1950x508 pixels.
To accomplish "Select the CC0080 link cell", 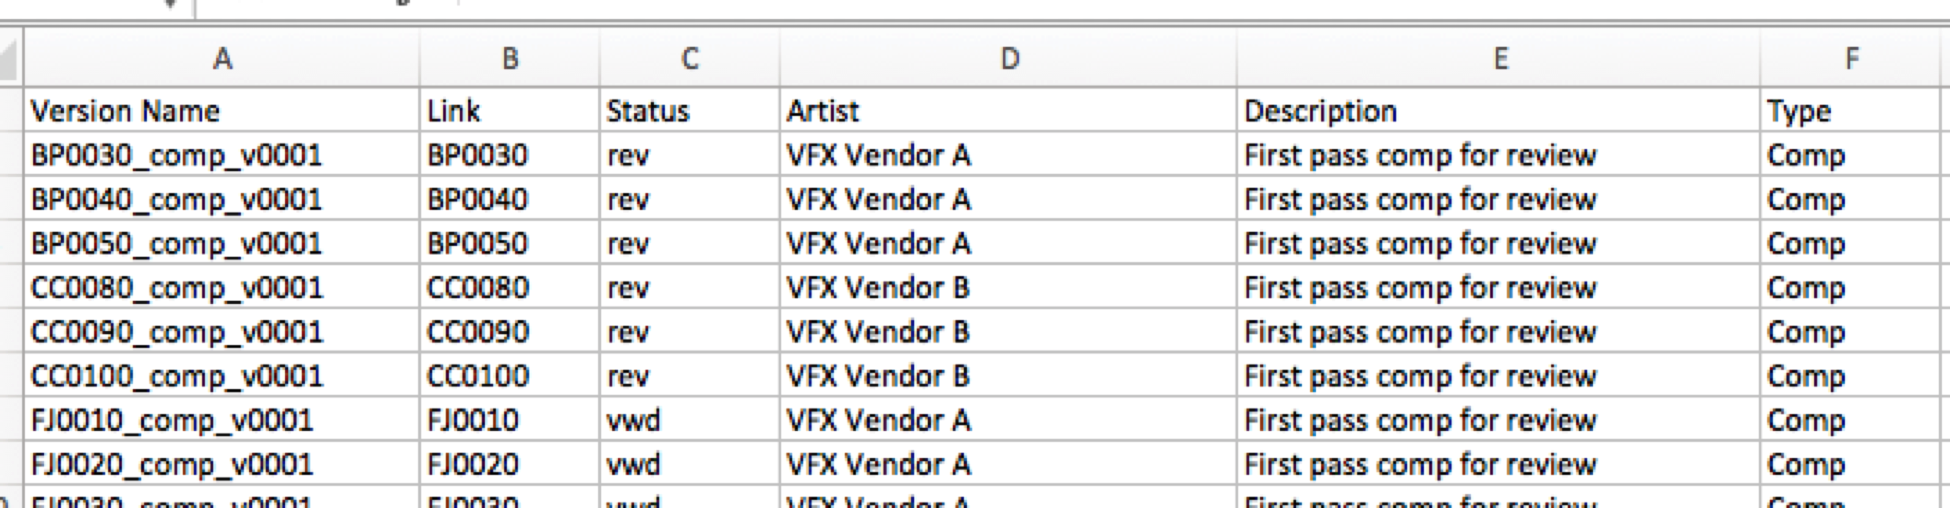I will [477, 288].
